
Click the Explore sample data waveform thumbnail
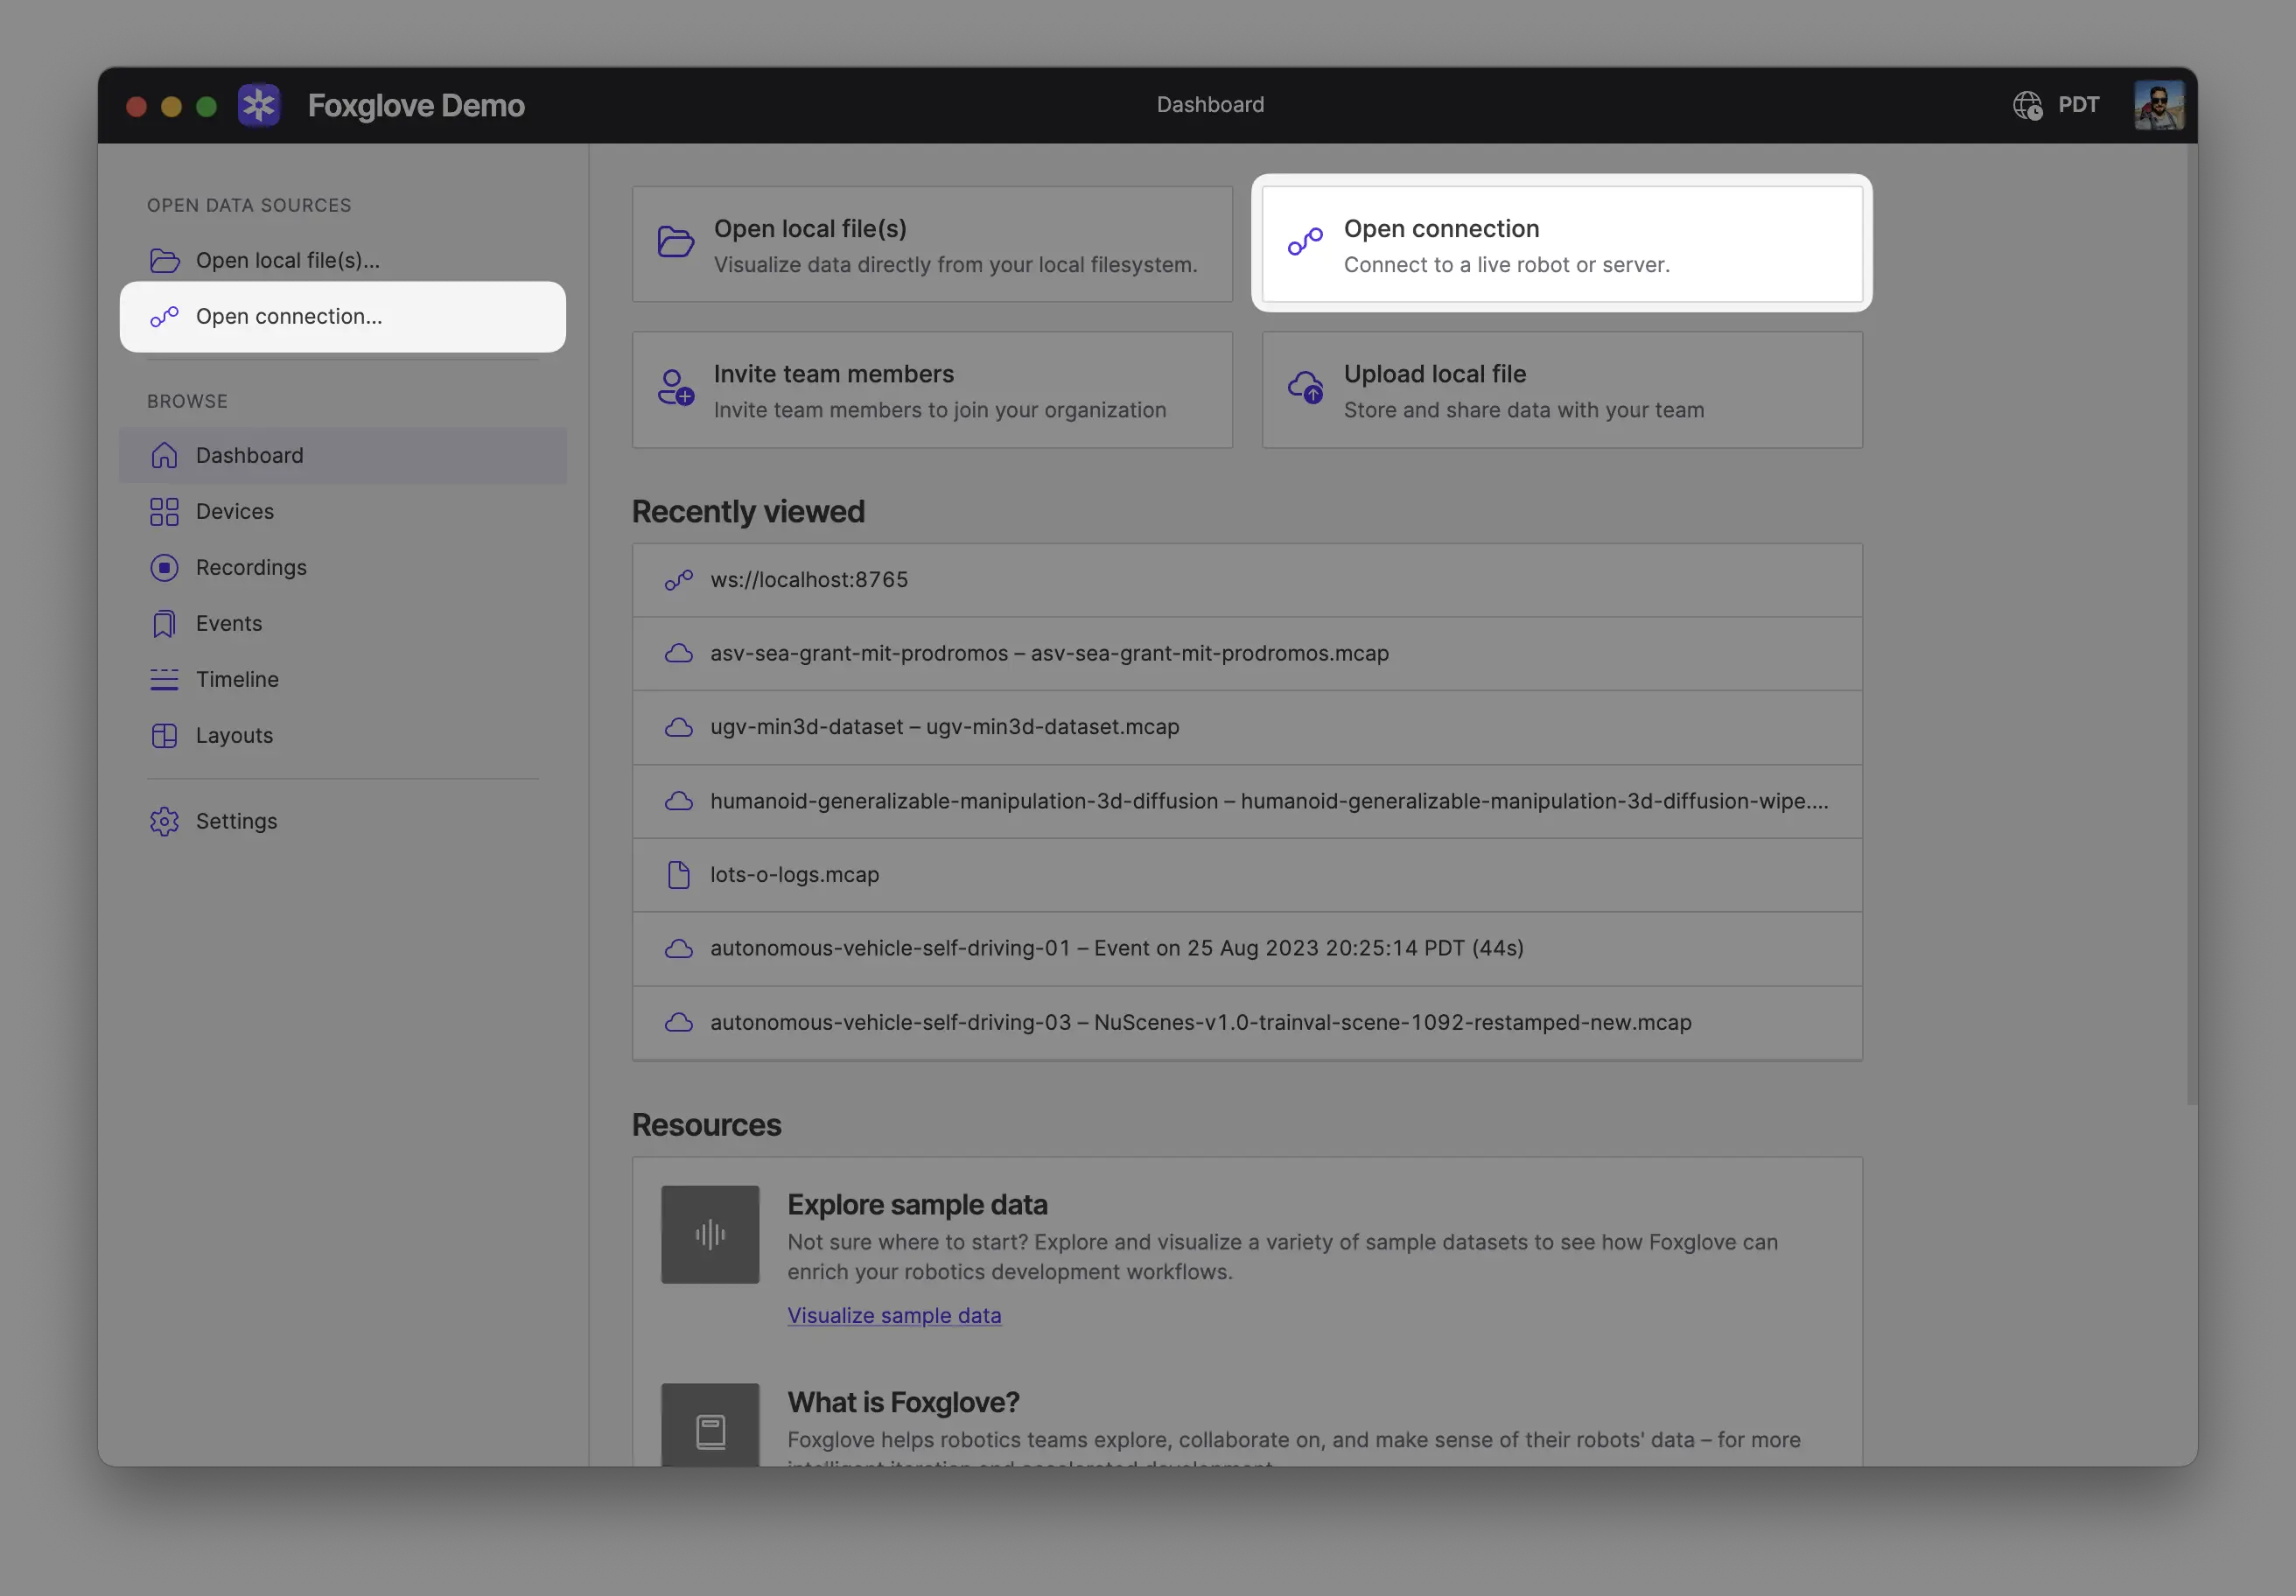point(710,1234)
